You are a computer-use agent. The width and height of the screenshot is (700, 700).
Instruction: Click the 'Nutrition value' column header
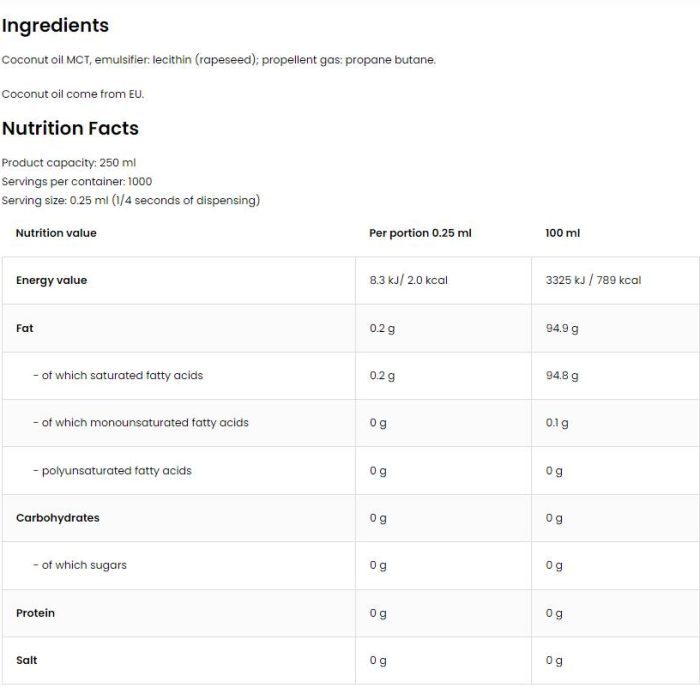pos(56,233)
